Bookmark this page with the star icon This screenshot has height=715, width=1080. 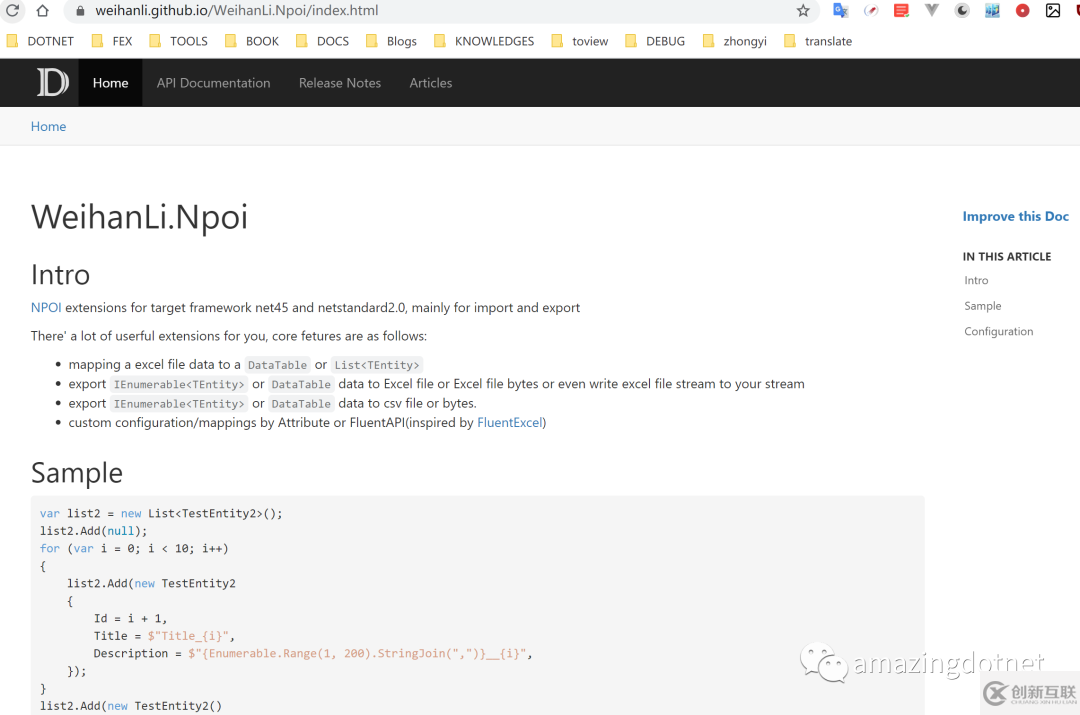tap(803, 11)
